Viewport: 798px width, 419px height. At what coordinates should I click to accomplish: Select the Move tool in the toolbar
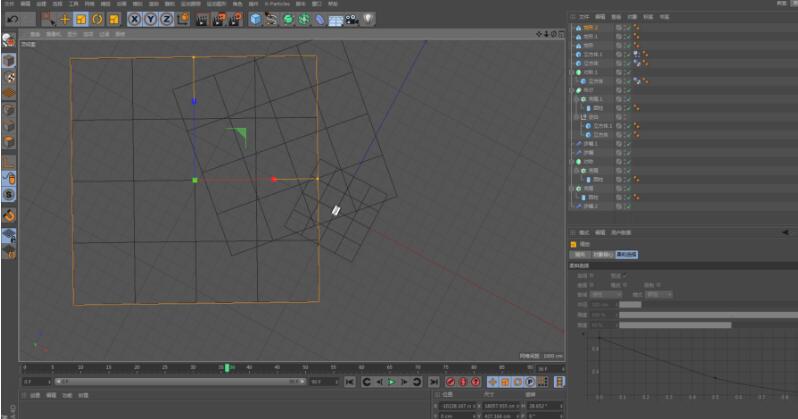pos(64,18)
